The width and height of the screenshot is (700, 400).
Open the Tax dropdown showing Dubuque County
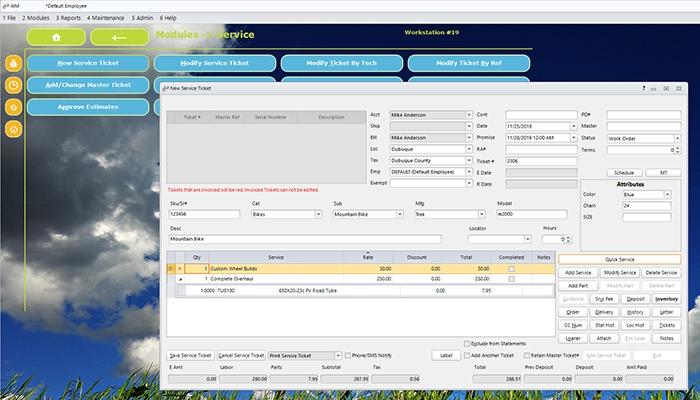[469, 160]
